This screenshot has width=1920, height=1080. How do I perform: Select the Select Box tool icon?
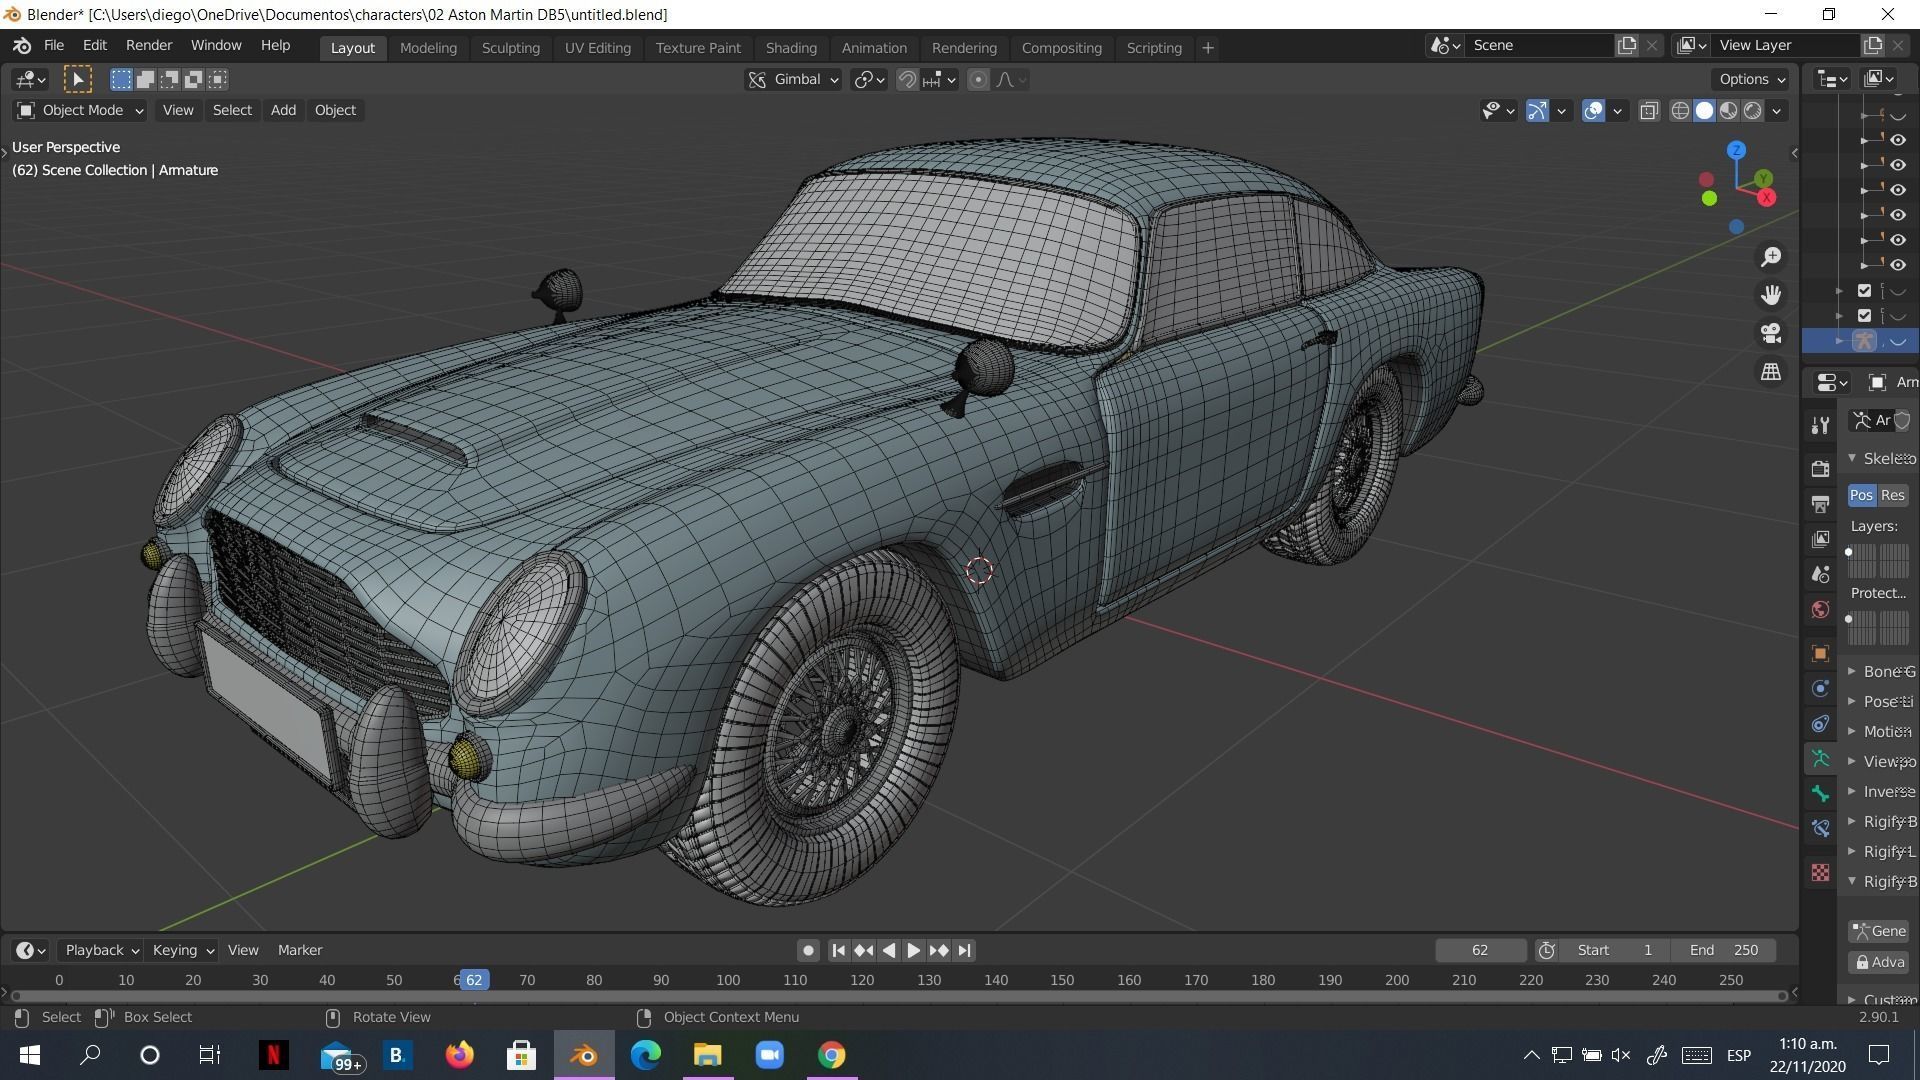(x=78, y=79)
